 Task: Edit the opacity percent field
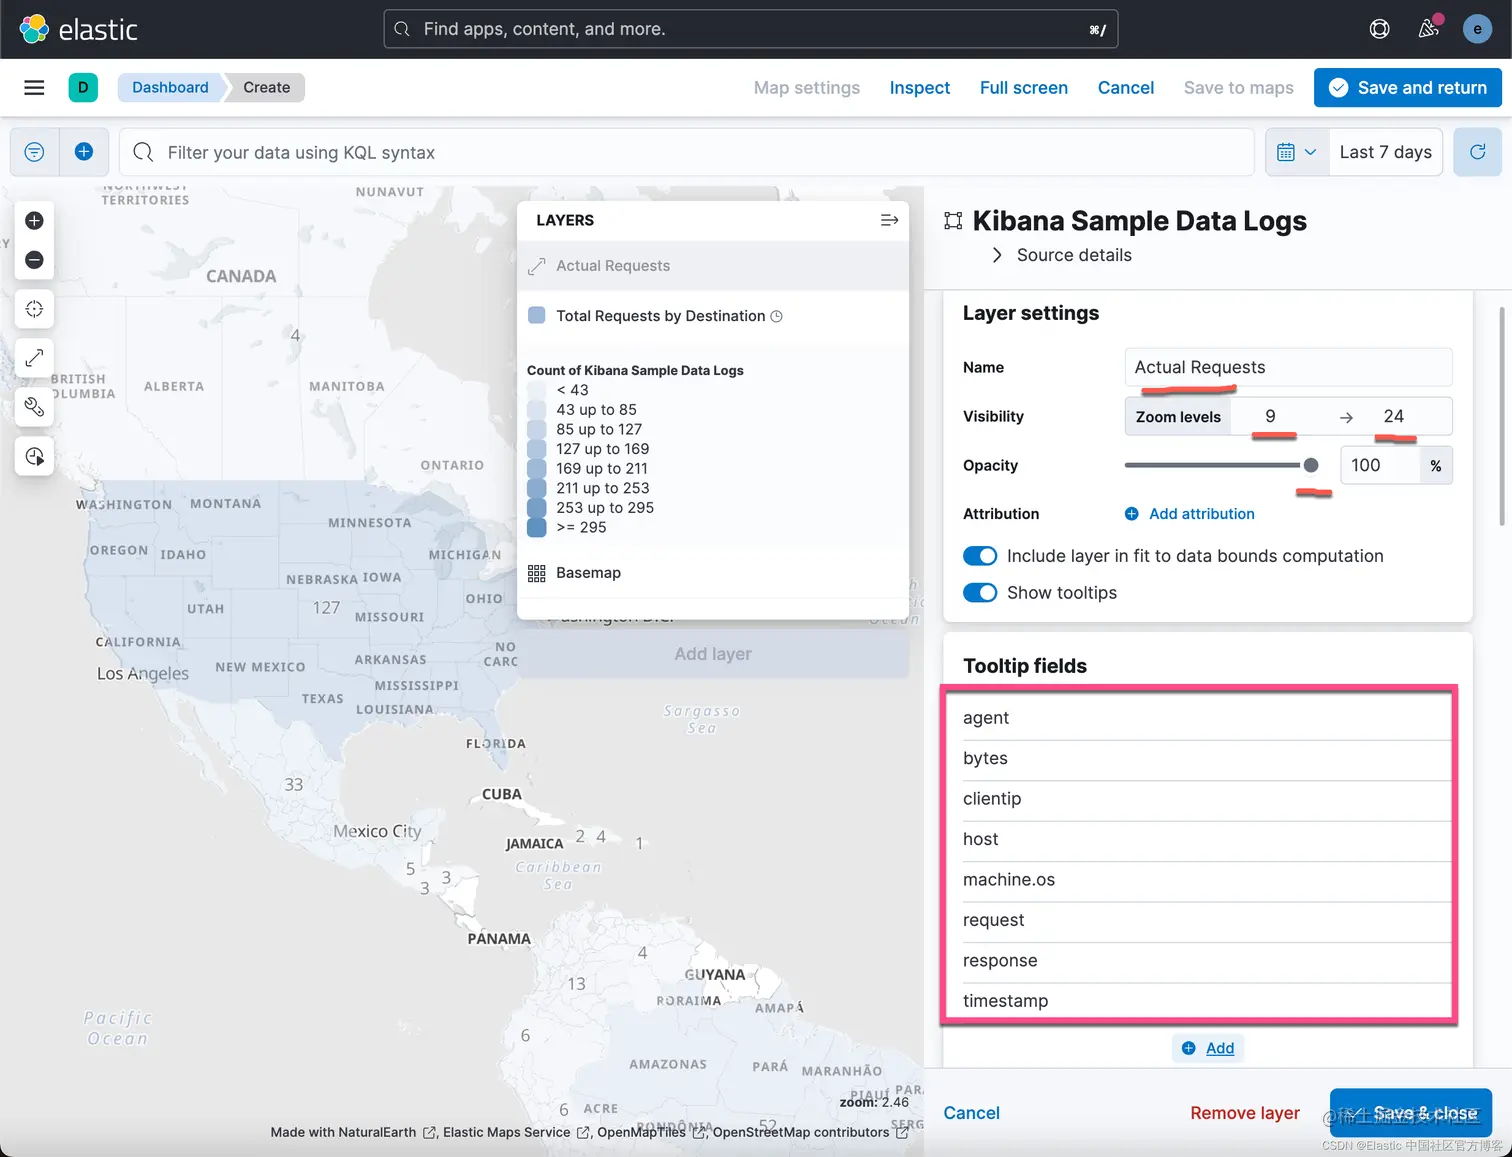[1379, 465]
